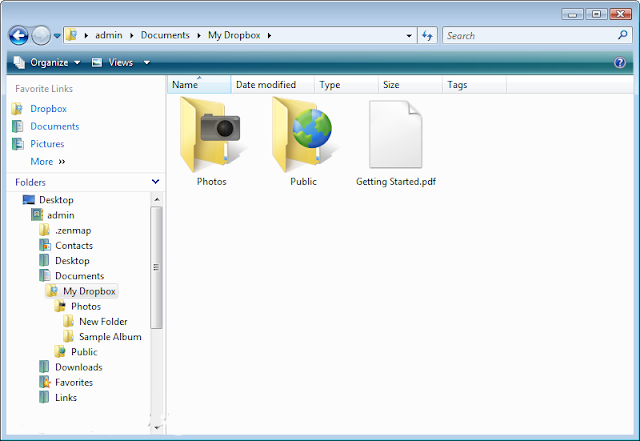Viewport: 640px width, 441px height.
Task: Open the Documents favorite link
Action: click(x=55, y=126)
